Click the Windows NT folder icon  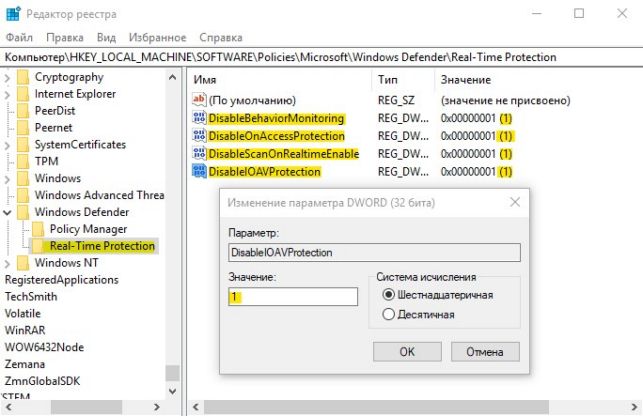click(x=23, y=263)
